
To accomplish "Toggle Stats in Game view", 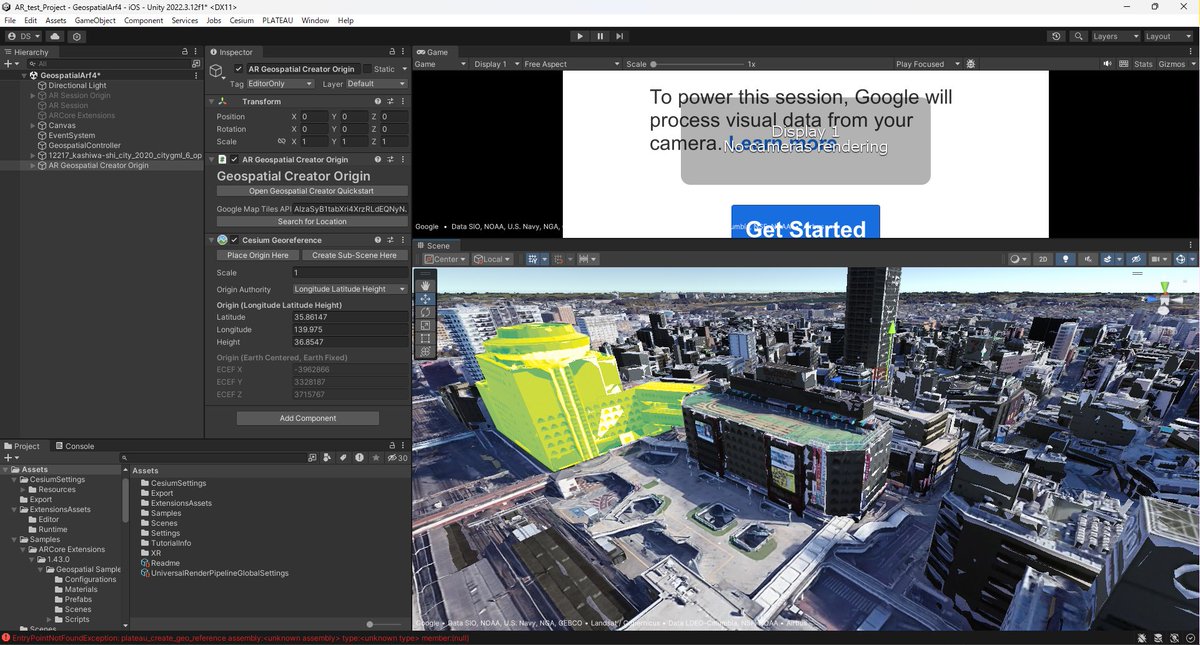I will coord(1143,64).
